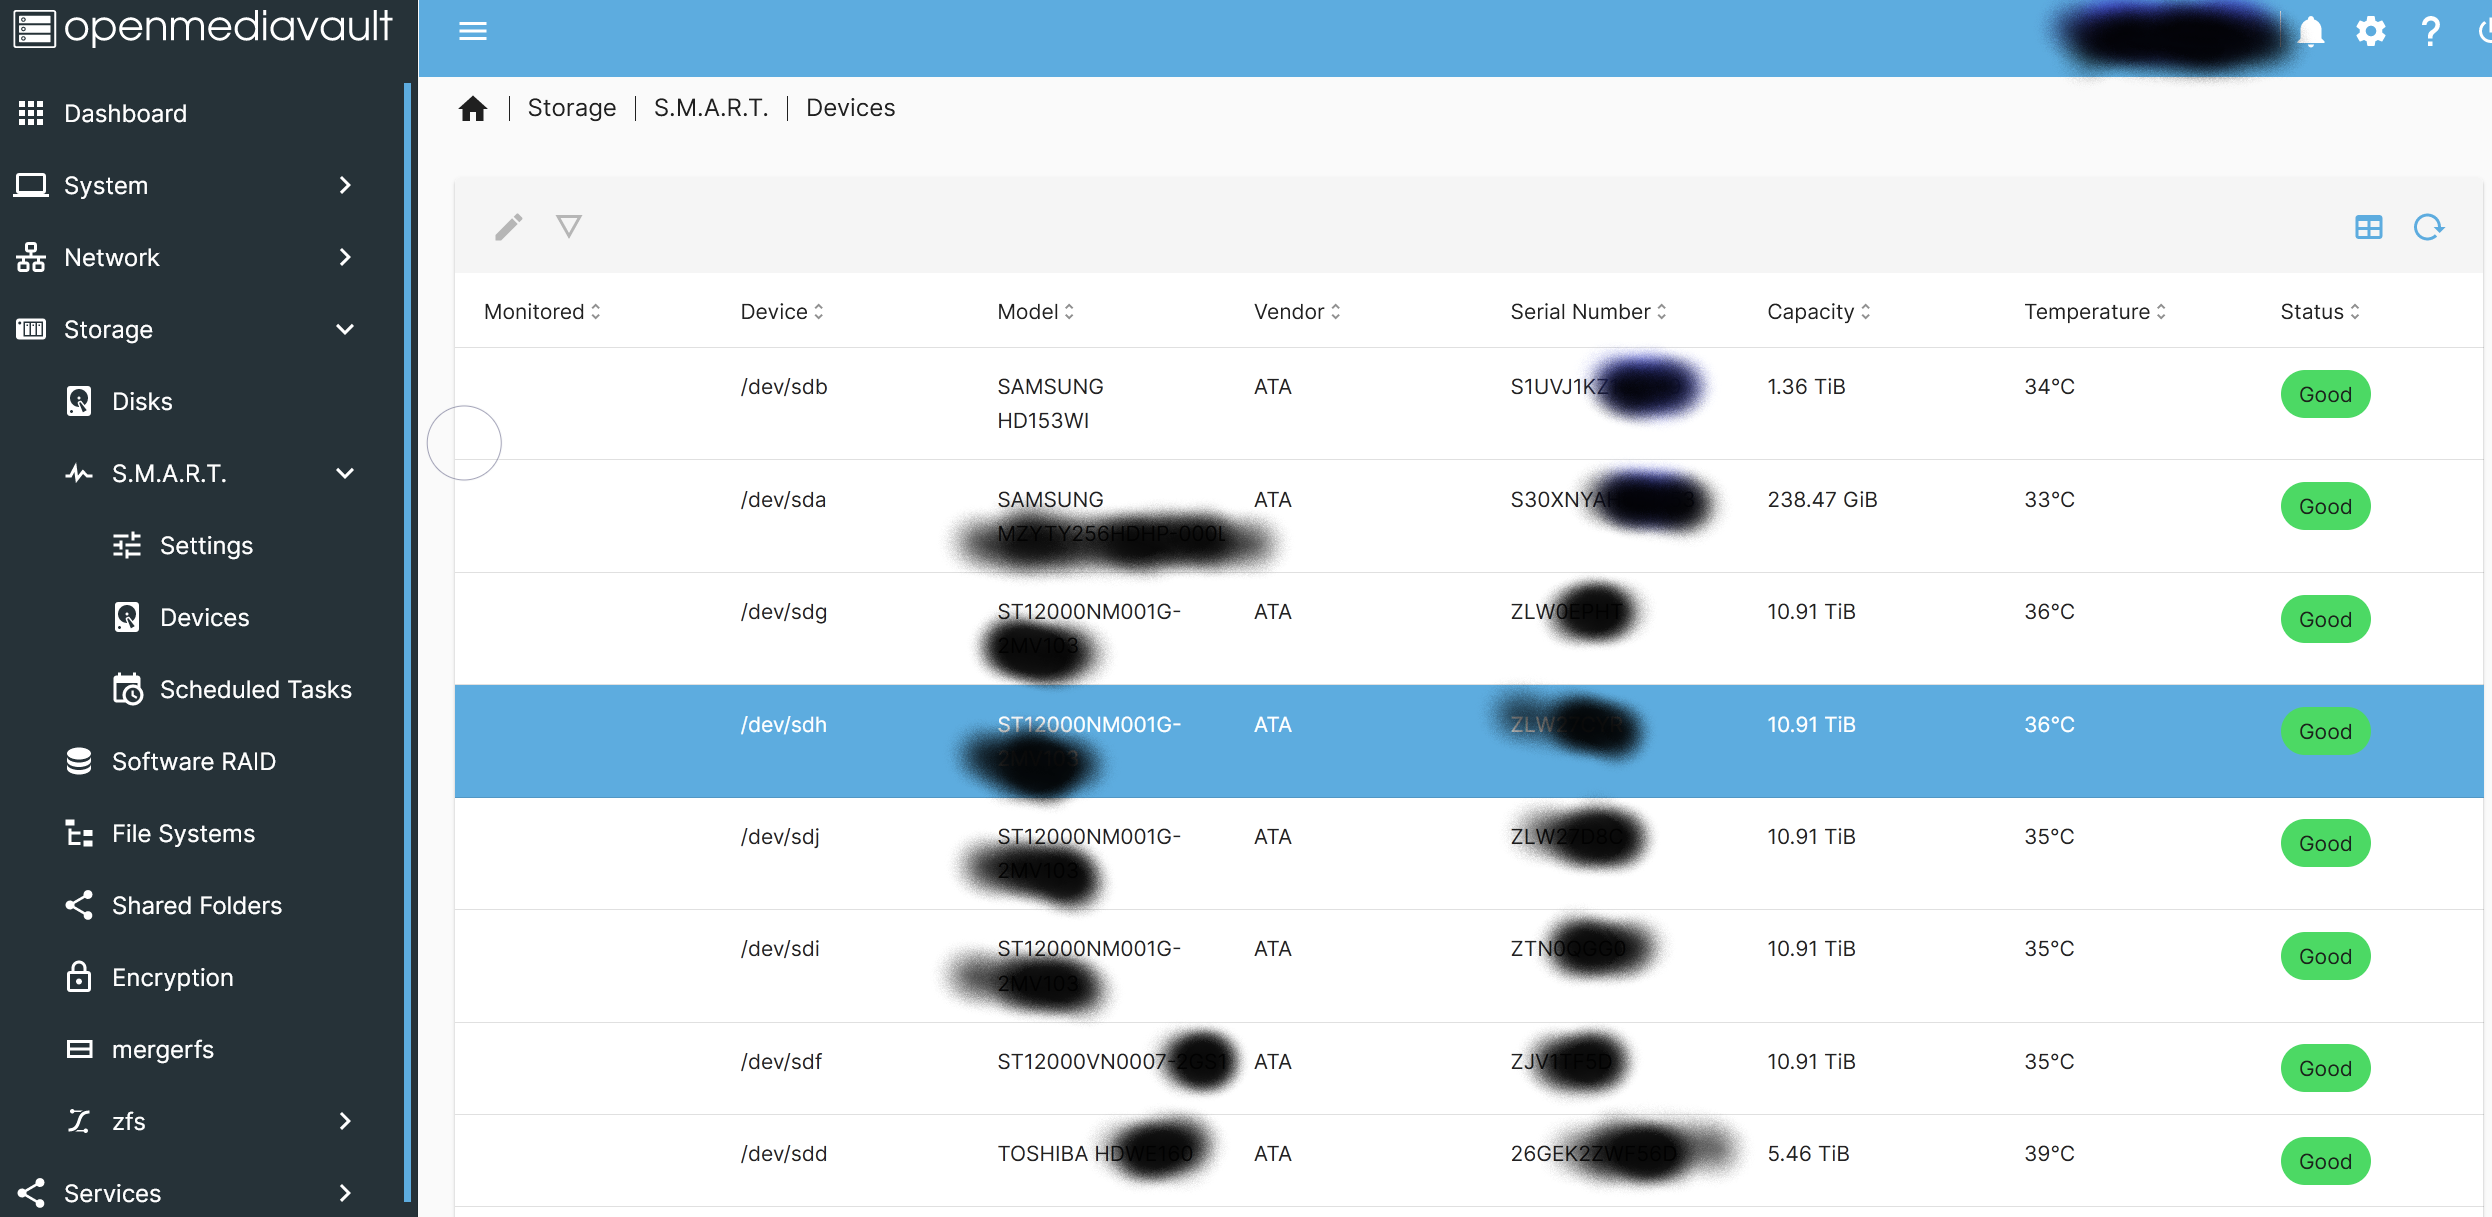
Task: Go to home via breadcrumb house icon
Action: pos(473,108)
